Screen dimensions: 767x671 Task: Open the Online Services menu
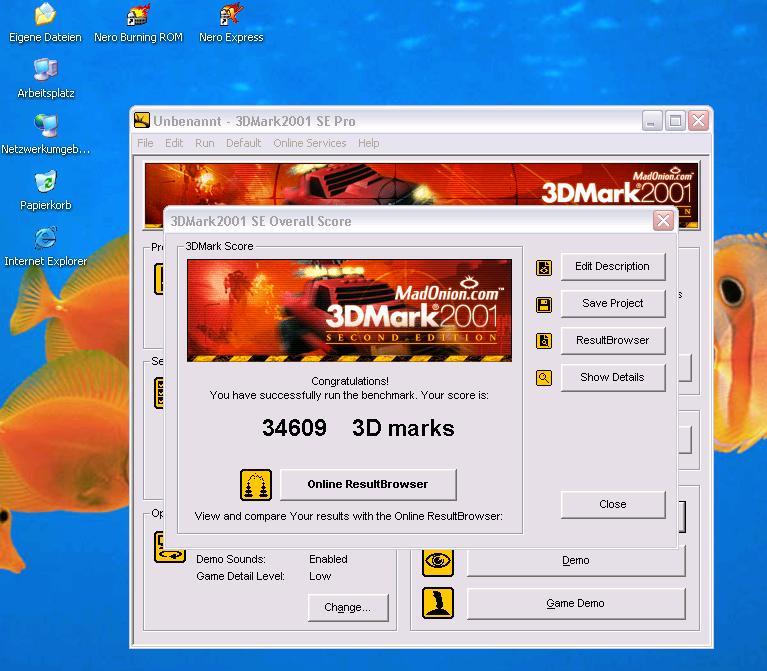click(x=310, y=143)
